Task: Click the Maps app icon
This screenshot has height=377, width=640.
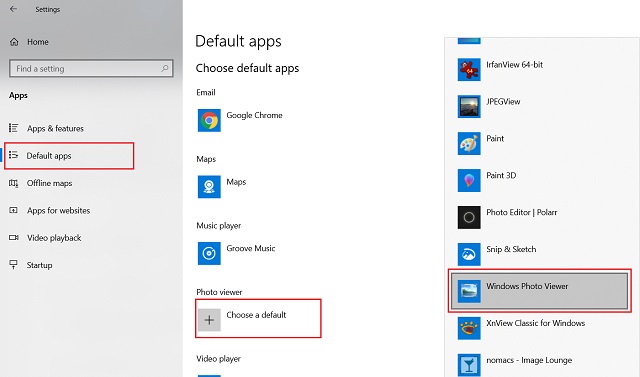Action: click(209, 187)
